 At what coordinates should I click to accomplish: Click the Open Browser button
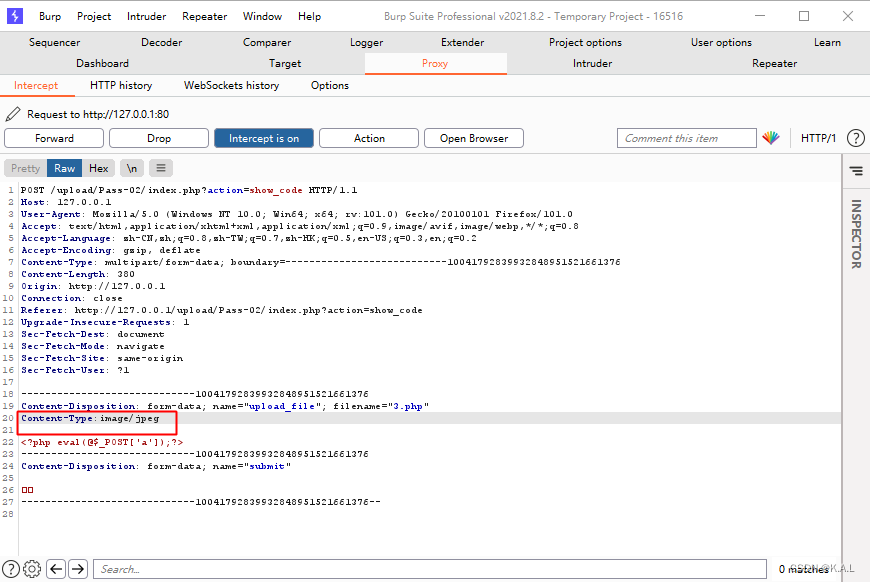point(474,138)
